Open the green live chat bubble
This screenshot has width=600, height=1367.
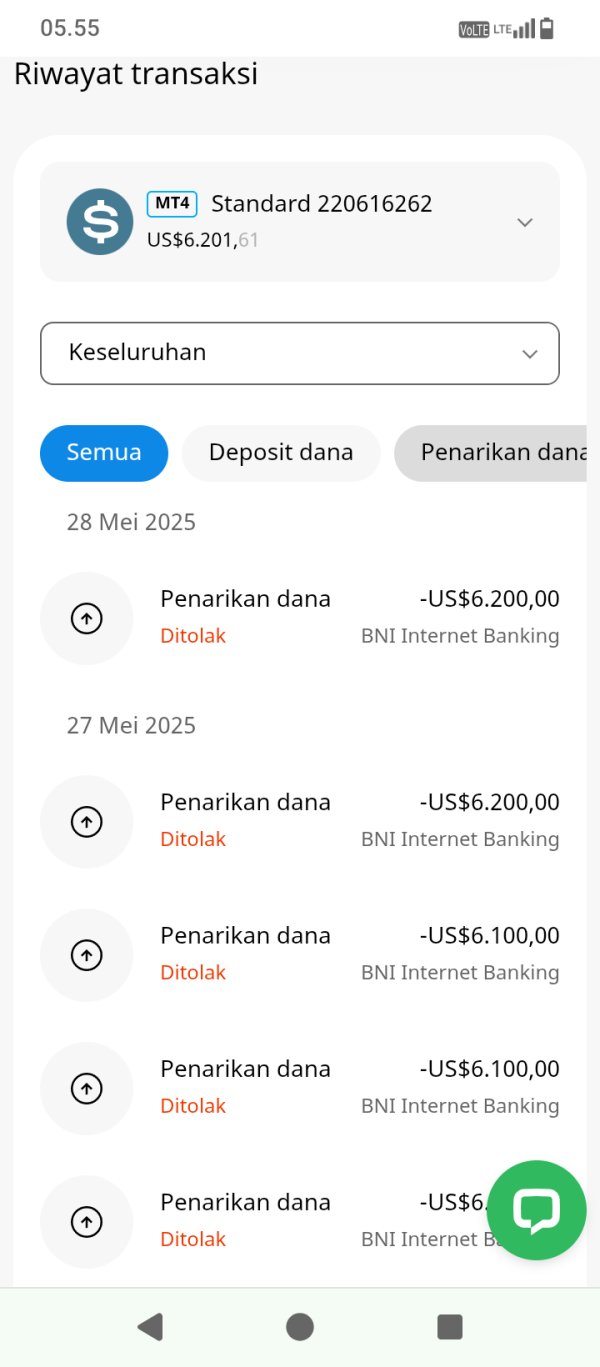click(x=536, y=1210)
